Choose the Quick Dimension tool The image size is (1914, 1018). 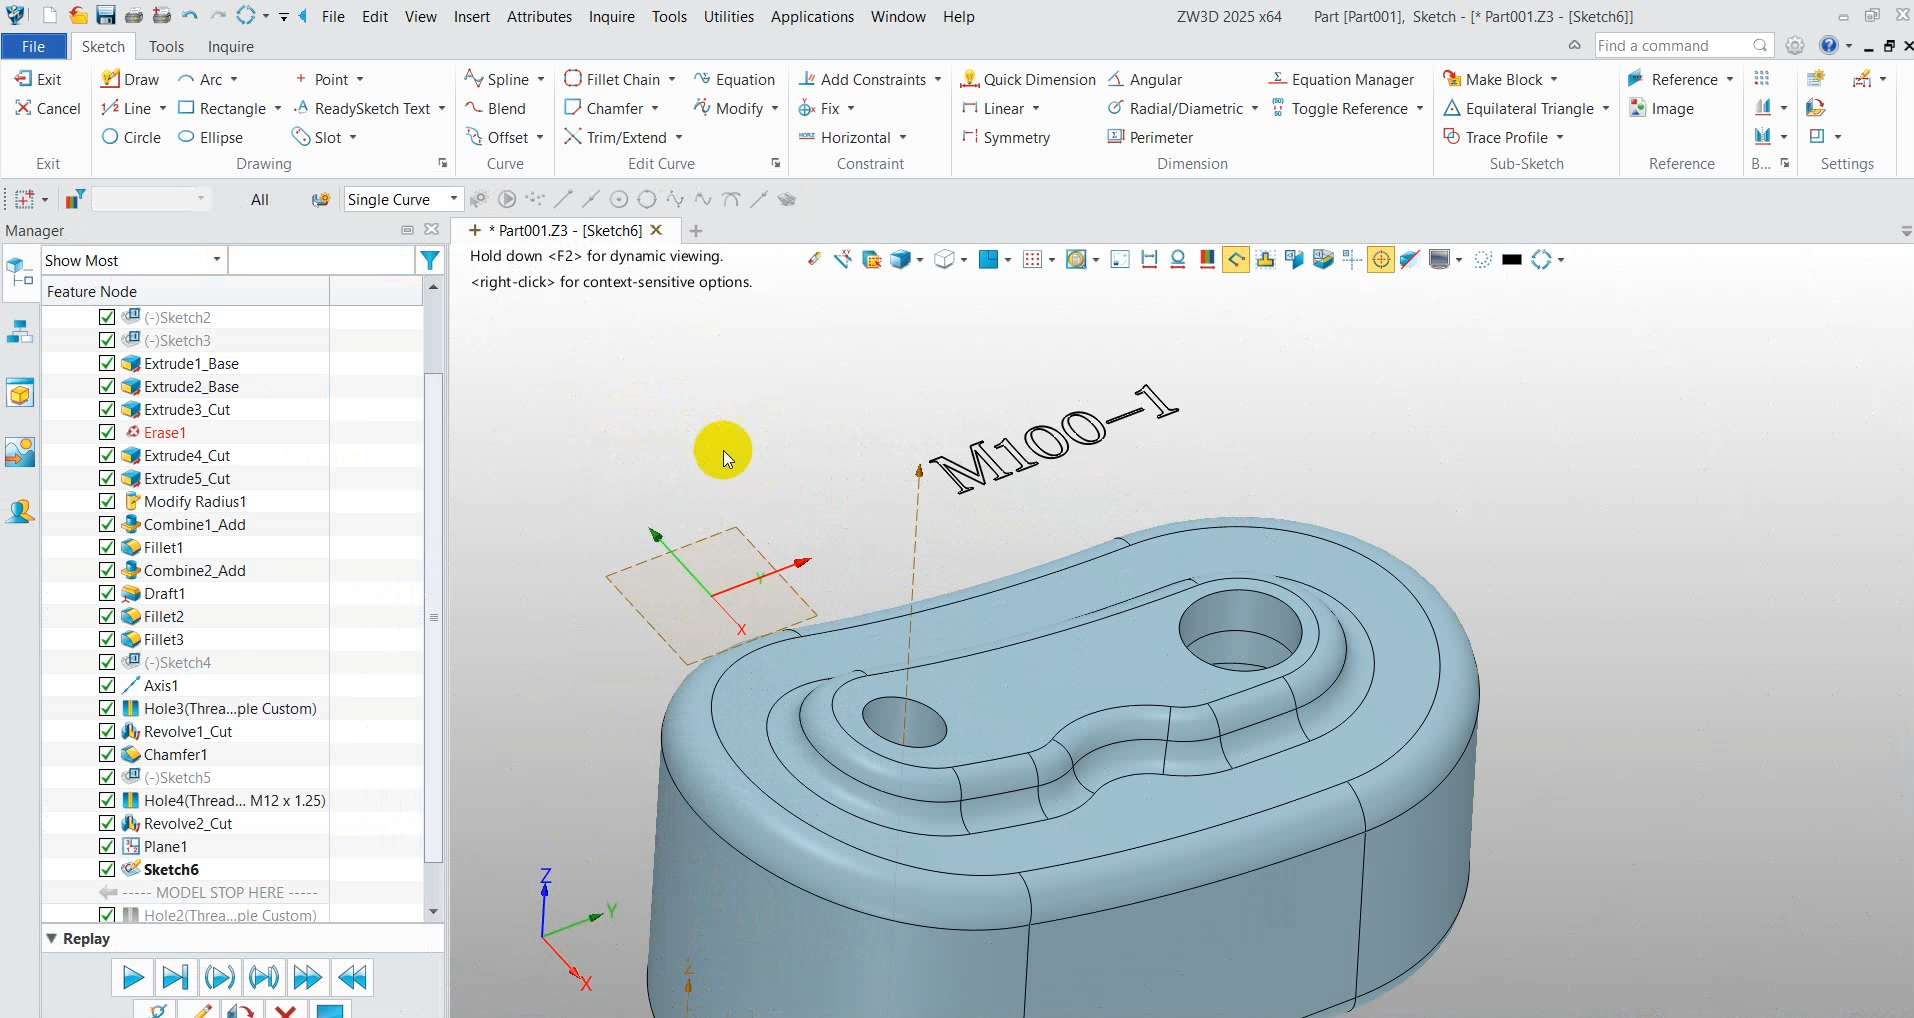coord(1028,79)
